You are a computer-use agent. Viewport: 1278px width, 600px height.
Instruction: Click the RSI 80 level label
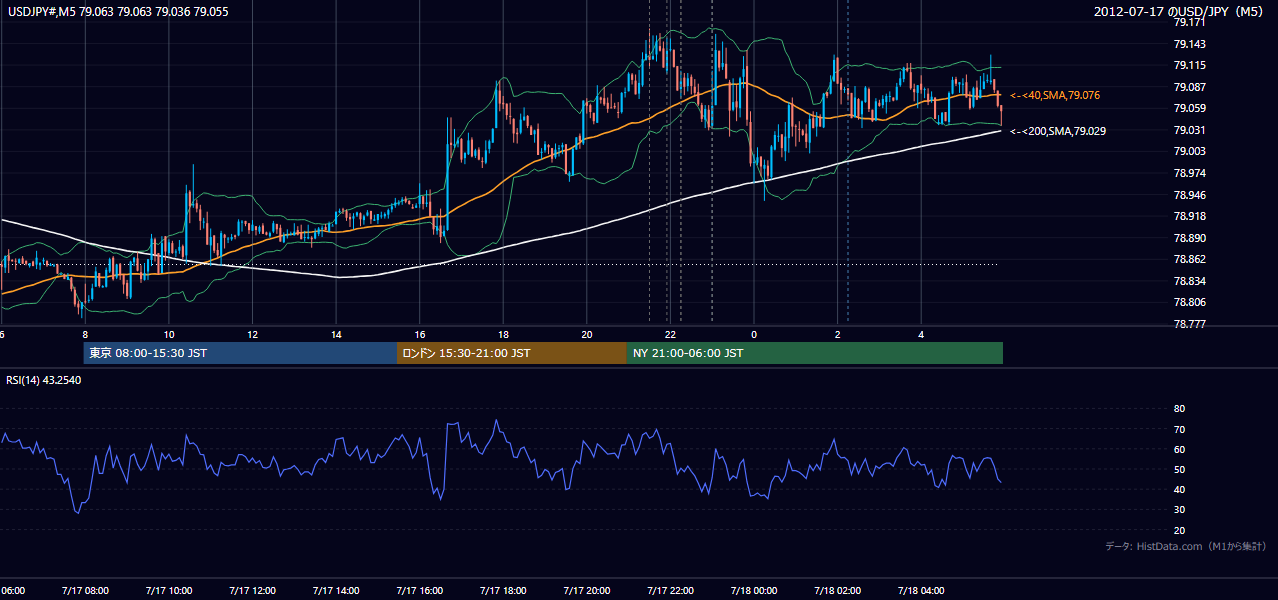tap(1179, 409)
